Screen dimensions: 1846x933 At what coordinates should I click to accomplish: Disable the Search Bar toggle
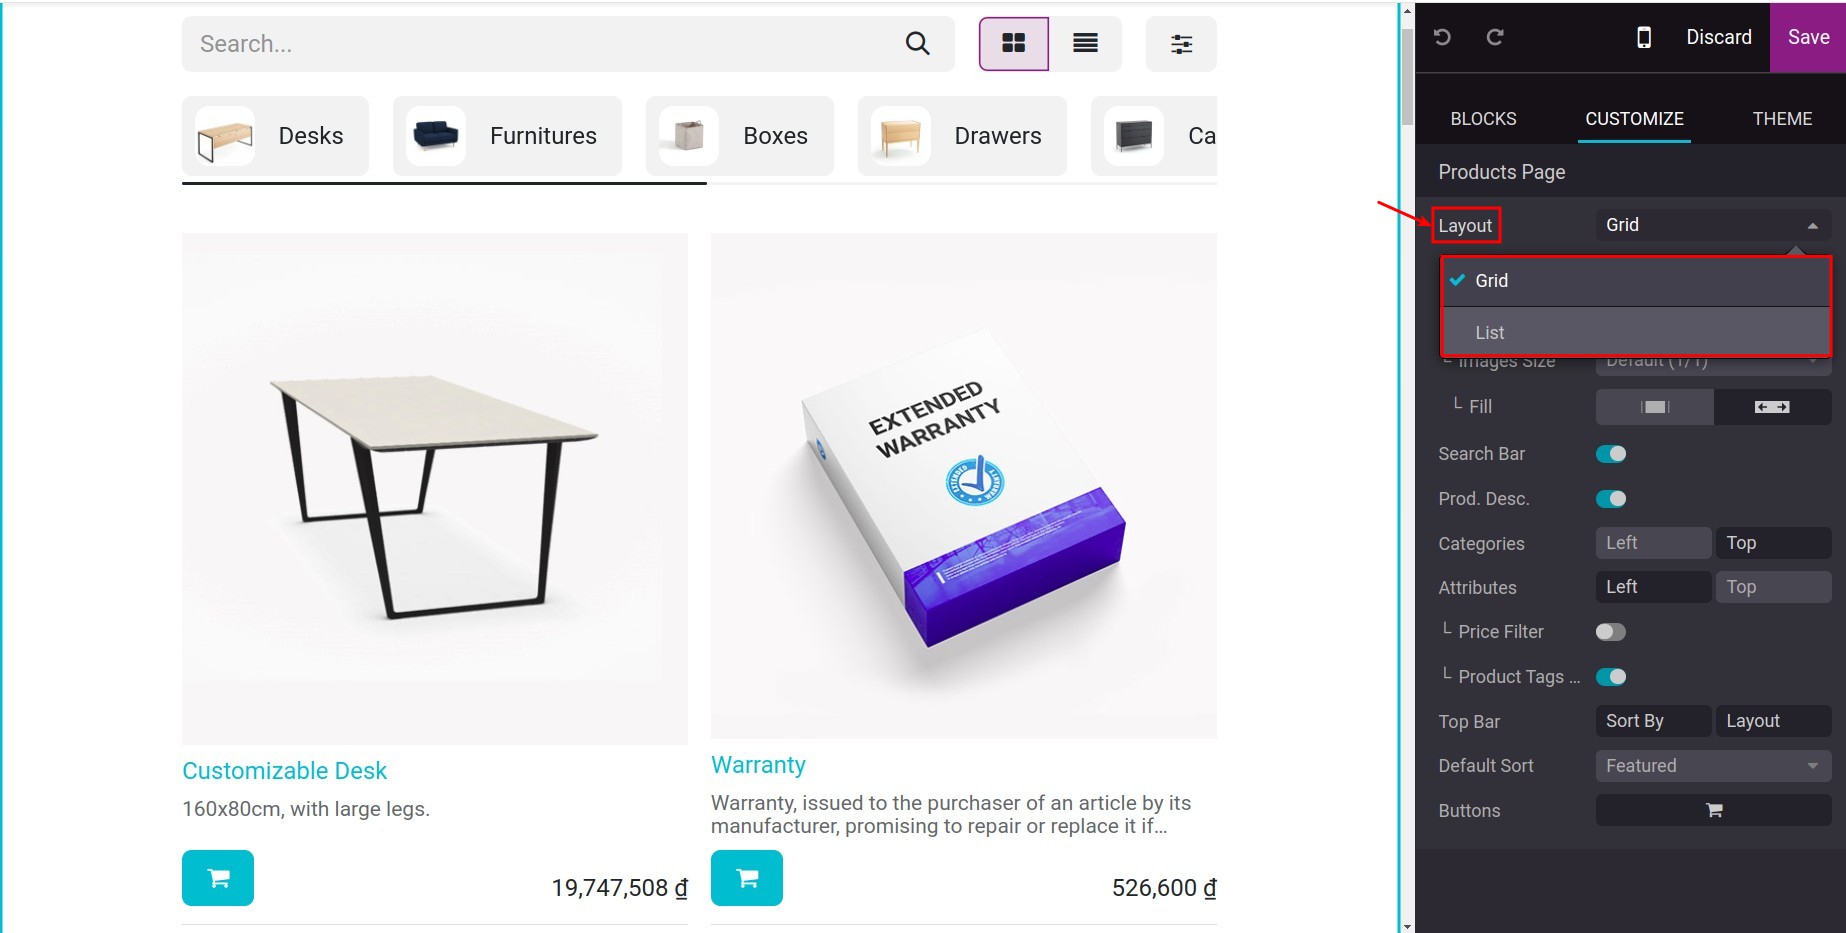(1610, 453)
